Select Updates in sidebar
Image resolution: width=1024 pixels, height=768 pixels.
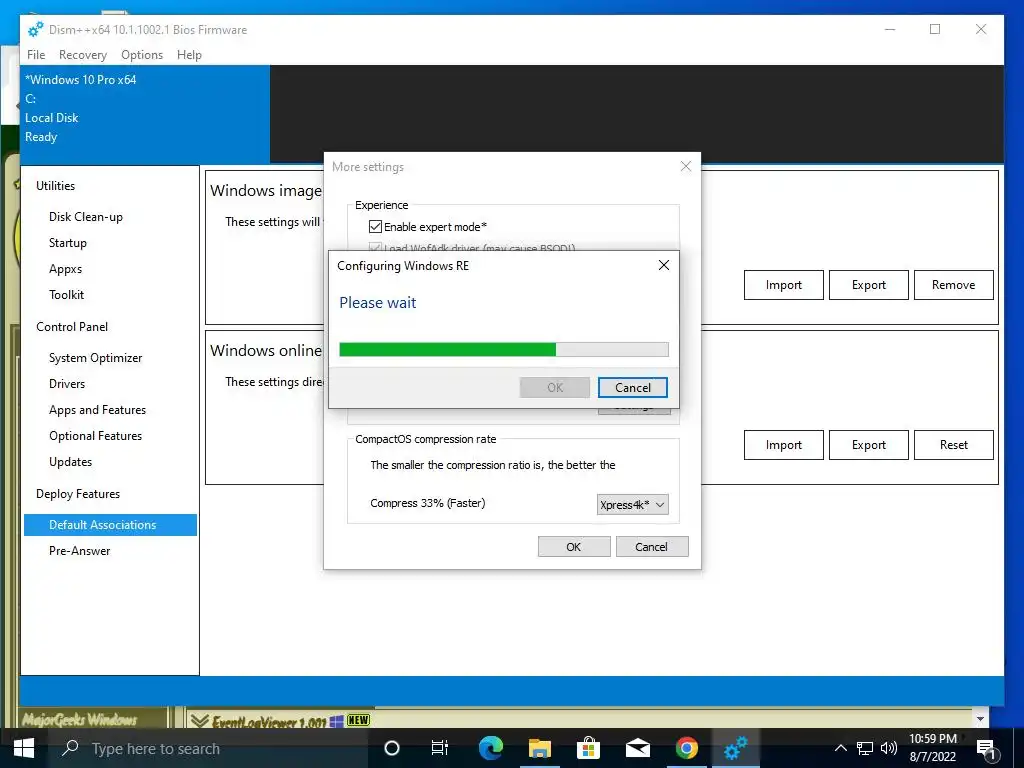(x=71, y=462)
